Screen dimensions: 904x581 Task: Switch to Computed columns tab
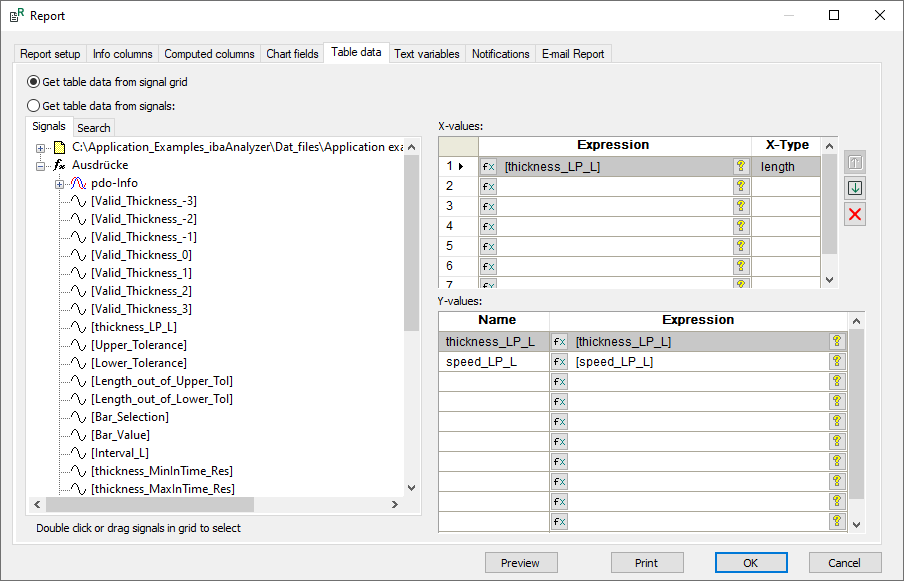click(209, 54)
